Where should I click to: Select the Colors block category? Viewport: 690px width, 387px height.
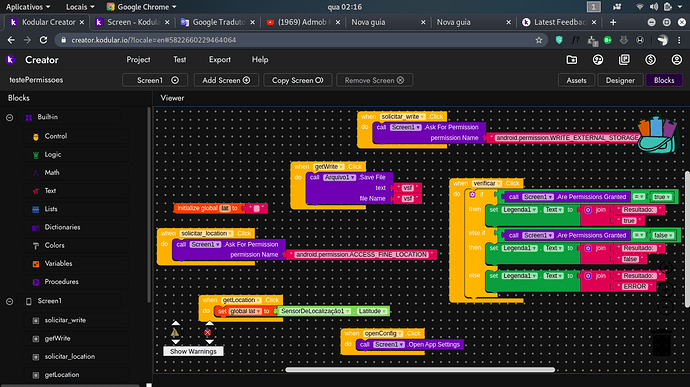(55, 245)
